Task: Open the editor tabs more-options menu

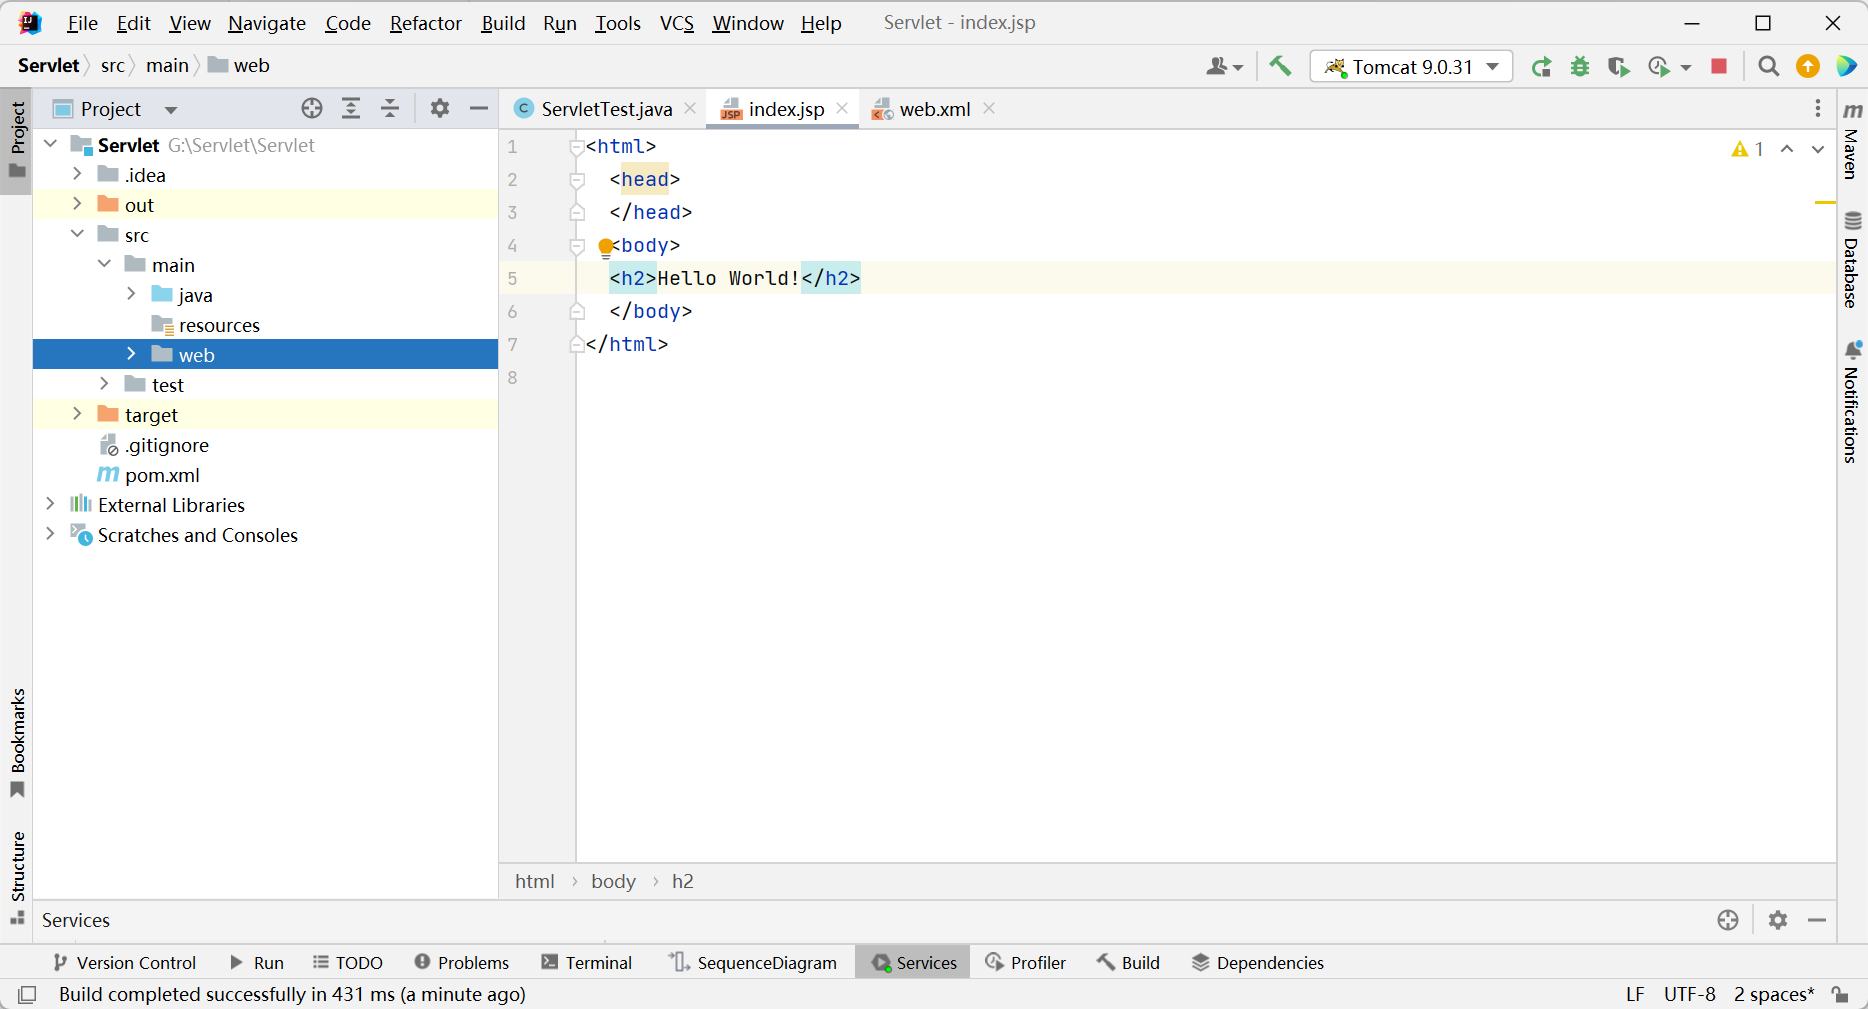Action: point(1818,108)
